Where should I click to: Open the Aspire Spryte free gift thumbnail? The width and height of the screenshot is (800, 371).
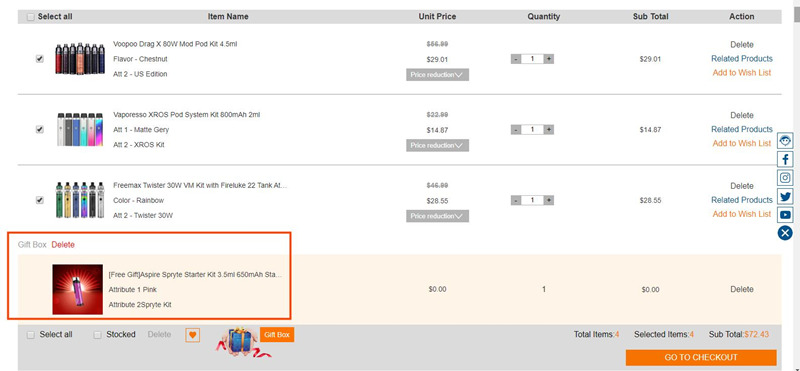pyautogui.click(x=78, y=289)
